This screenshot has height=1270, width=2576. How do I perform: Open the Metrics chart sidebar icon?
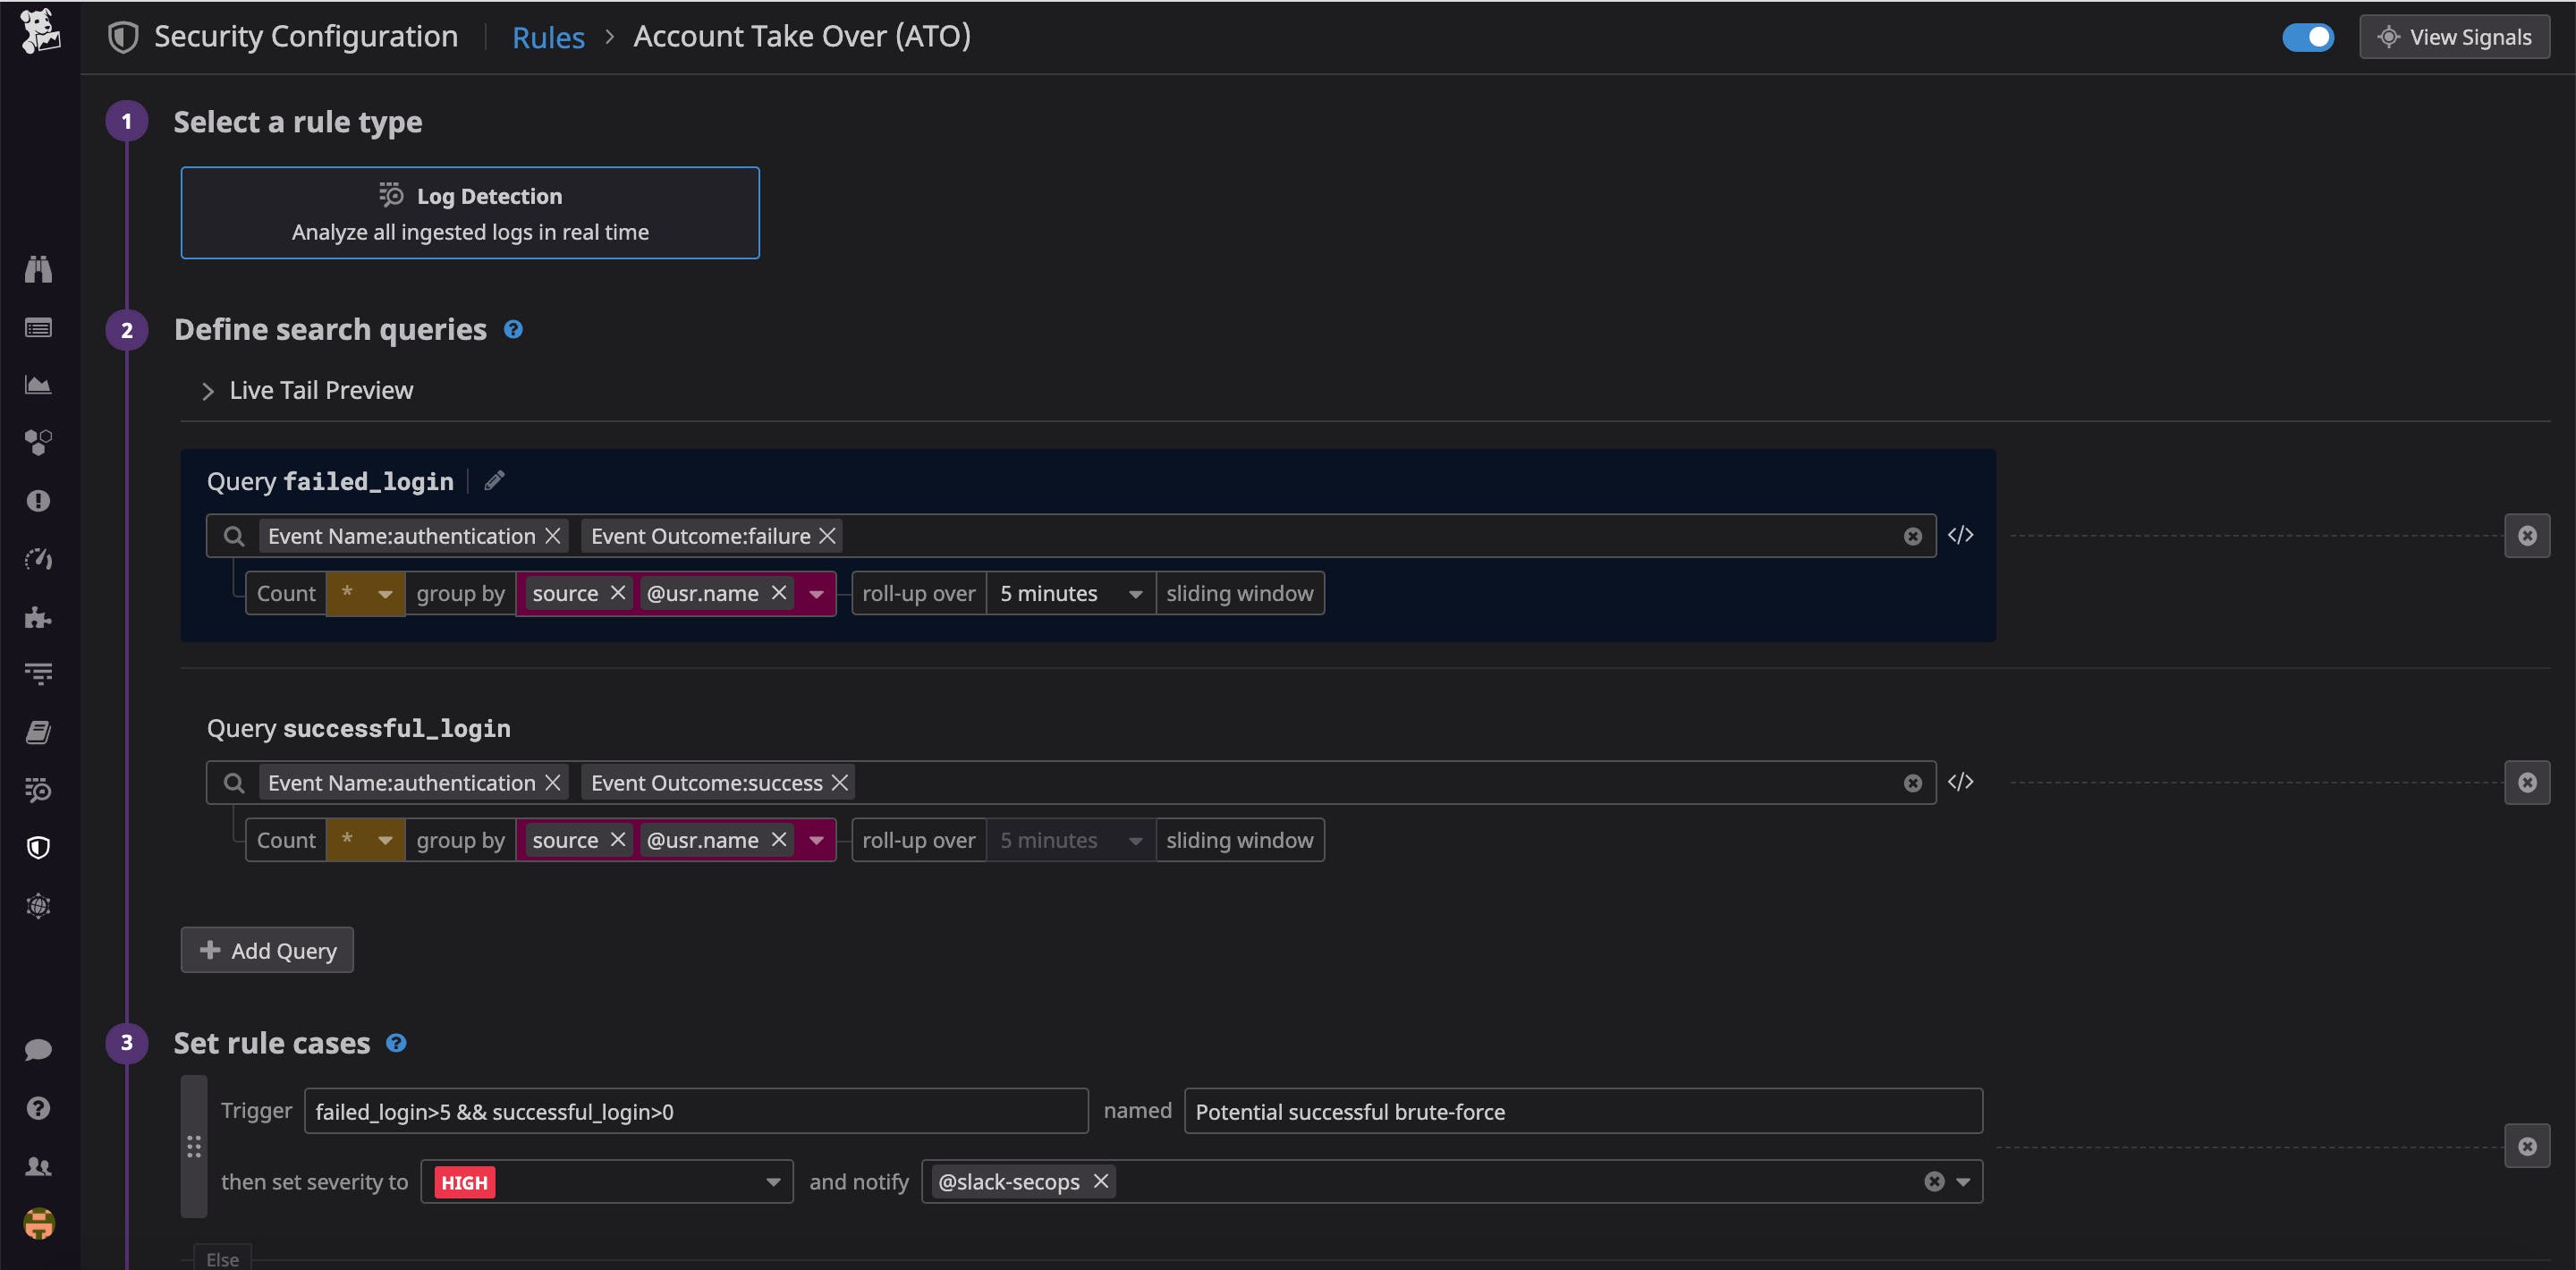38,384
